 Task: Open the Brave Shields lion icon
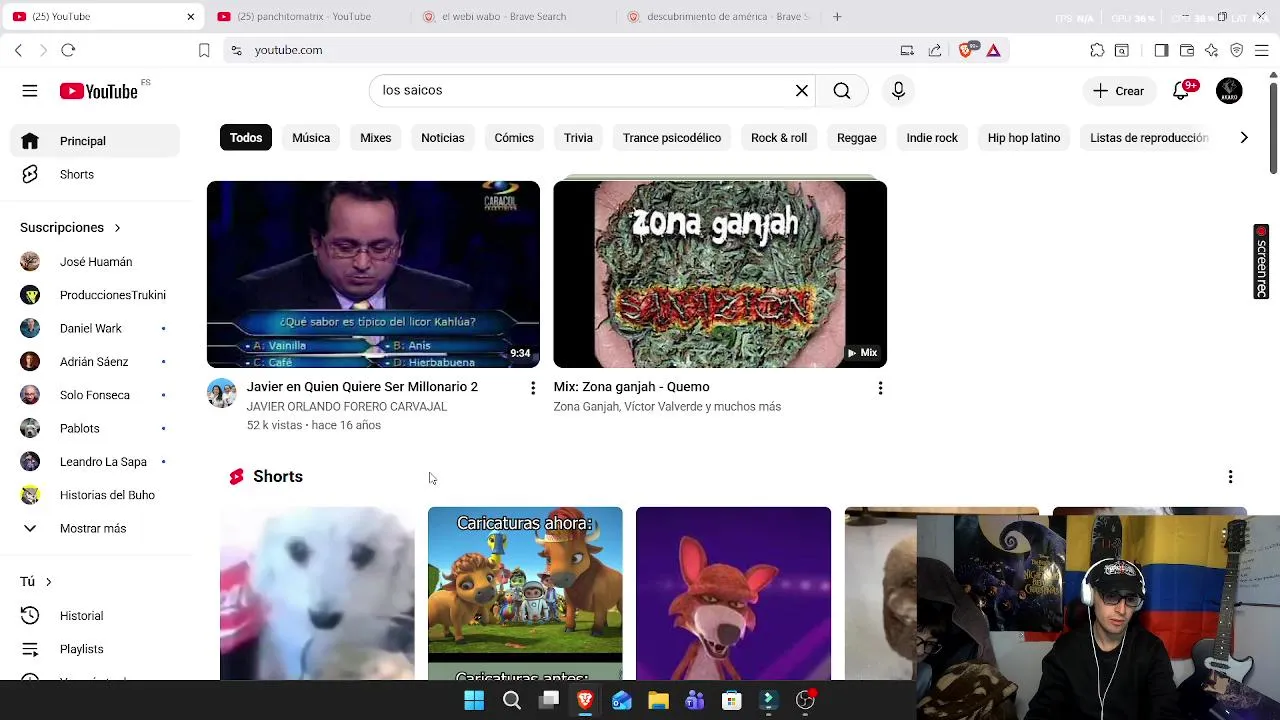click(x=966, y=50)
